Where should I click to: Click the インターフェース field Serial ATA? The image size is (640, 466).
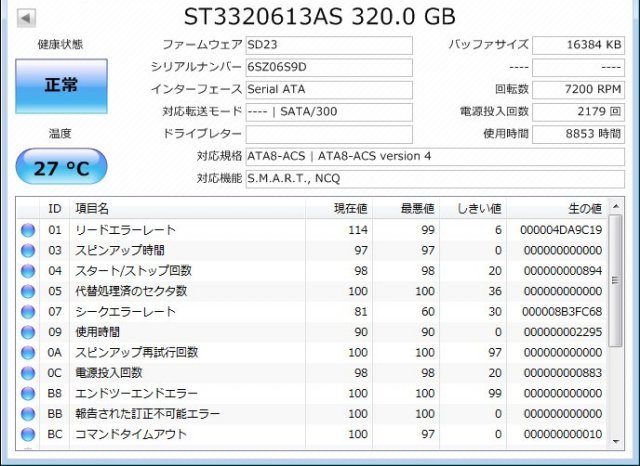[329, 90]
